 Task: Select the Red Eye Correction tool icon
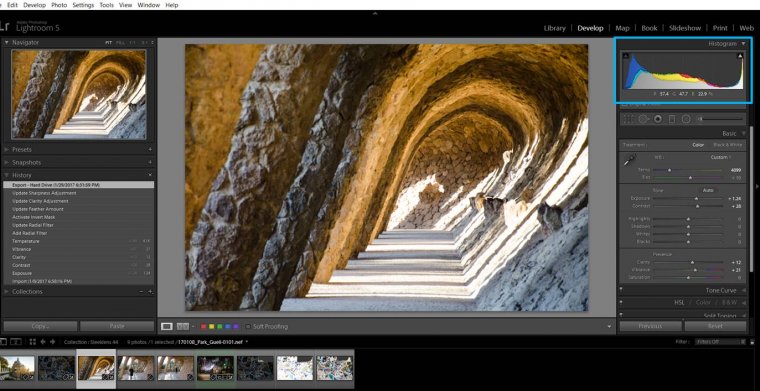pos(658,119)
